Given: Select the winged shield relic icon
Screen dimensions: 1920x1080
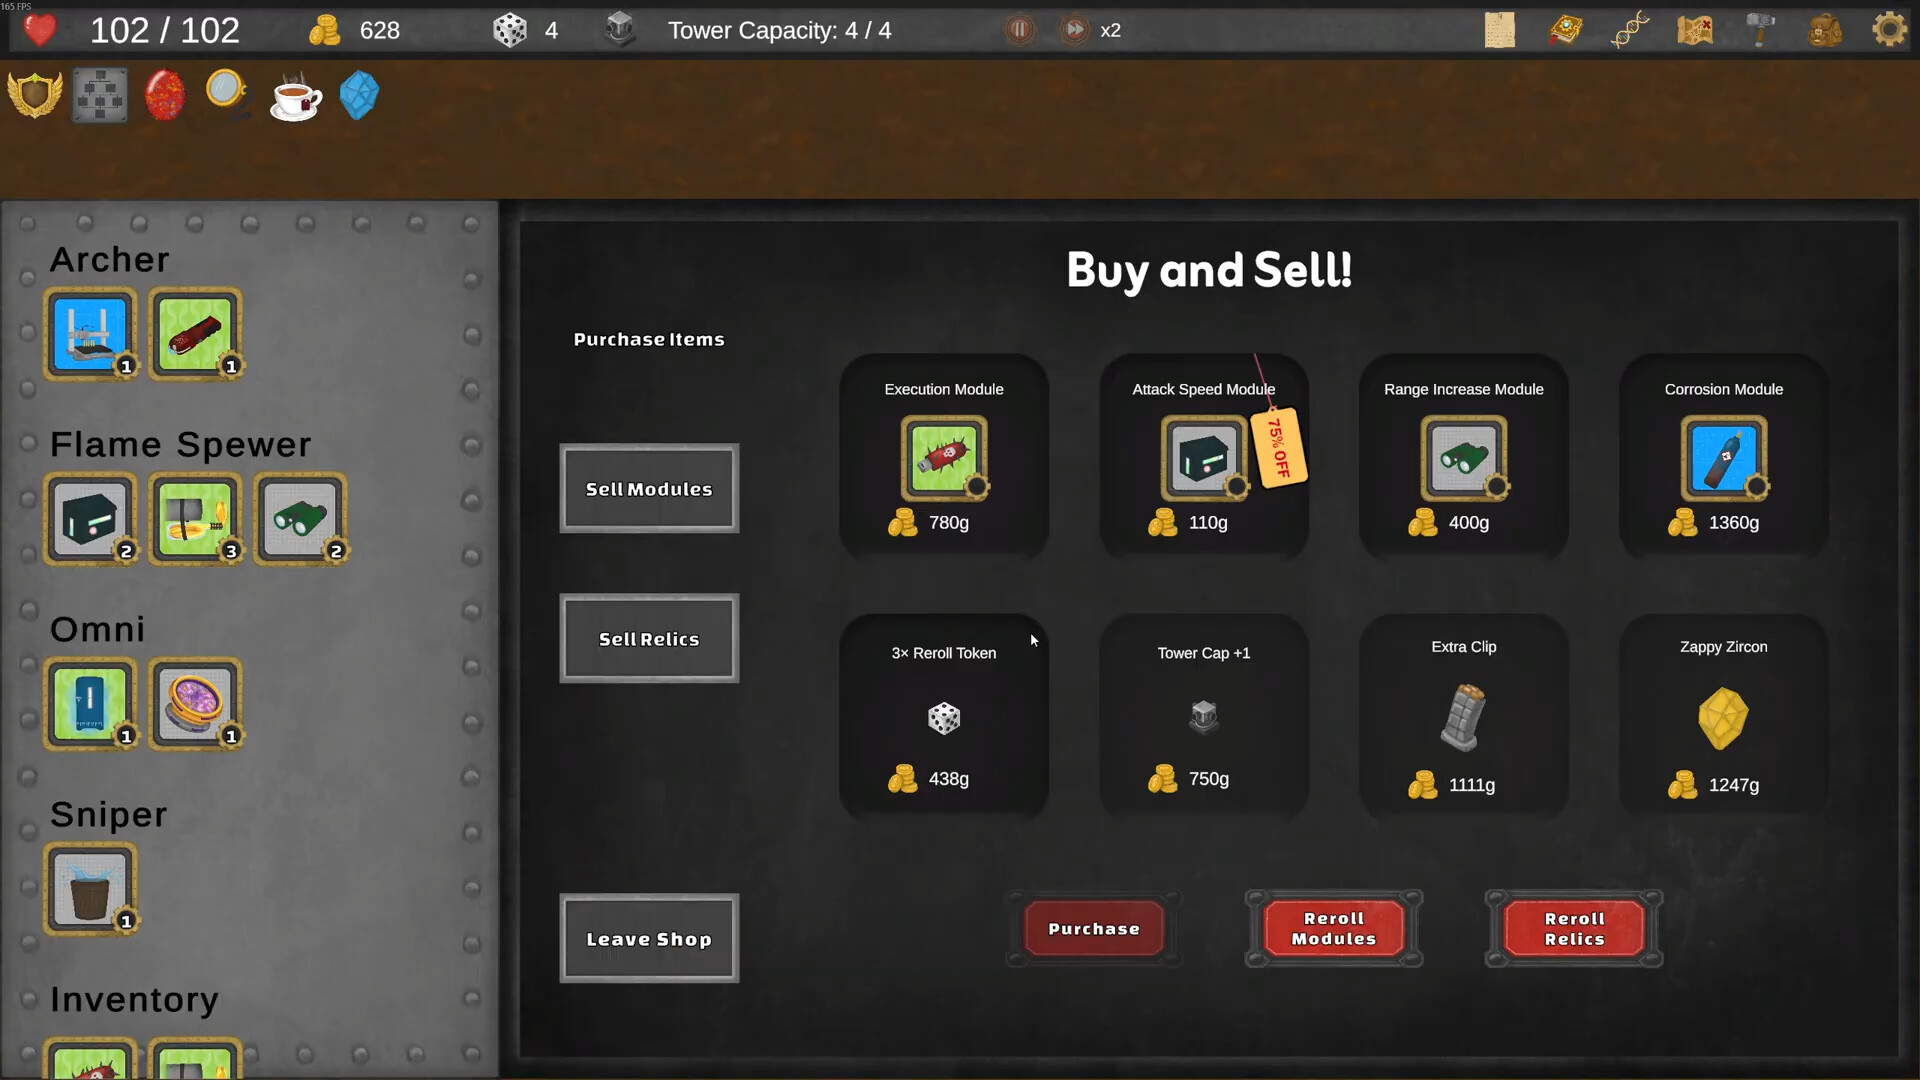Looking at the screenshot, I should (35, 96).
